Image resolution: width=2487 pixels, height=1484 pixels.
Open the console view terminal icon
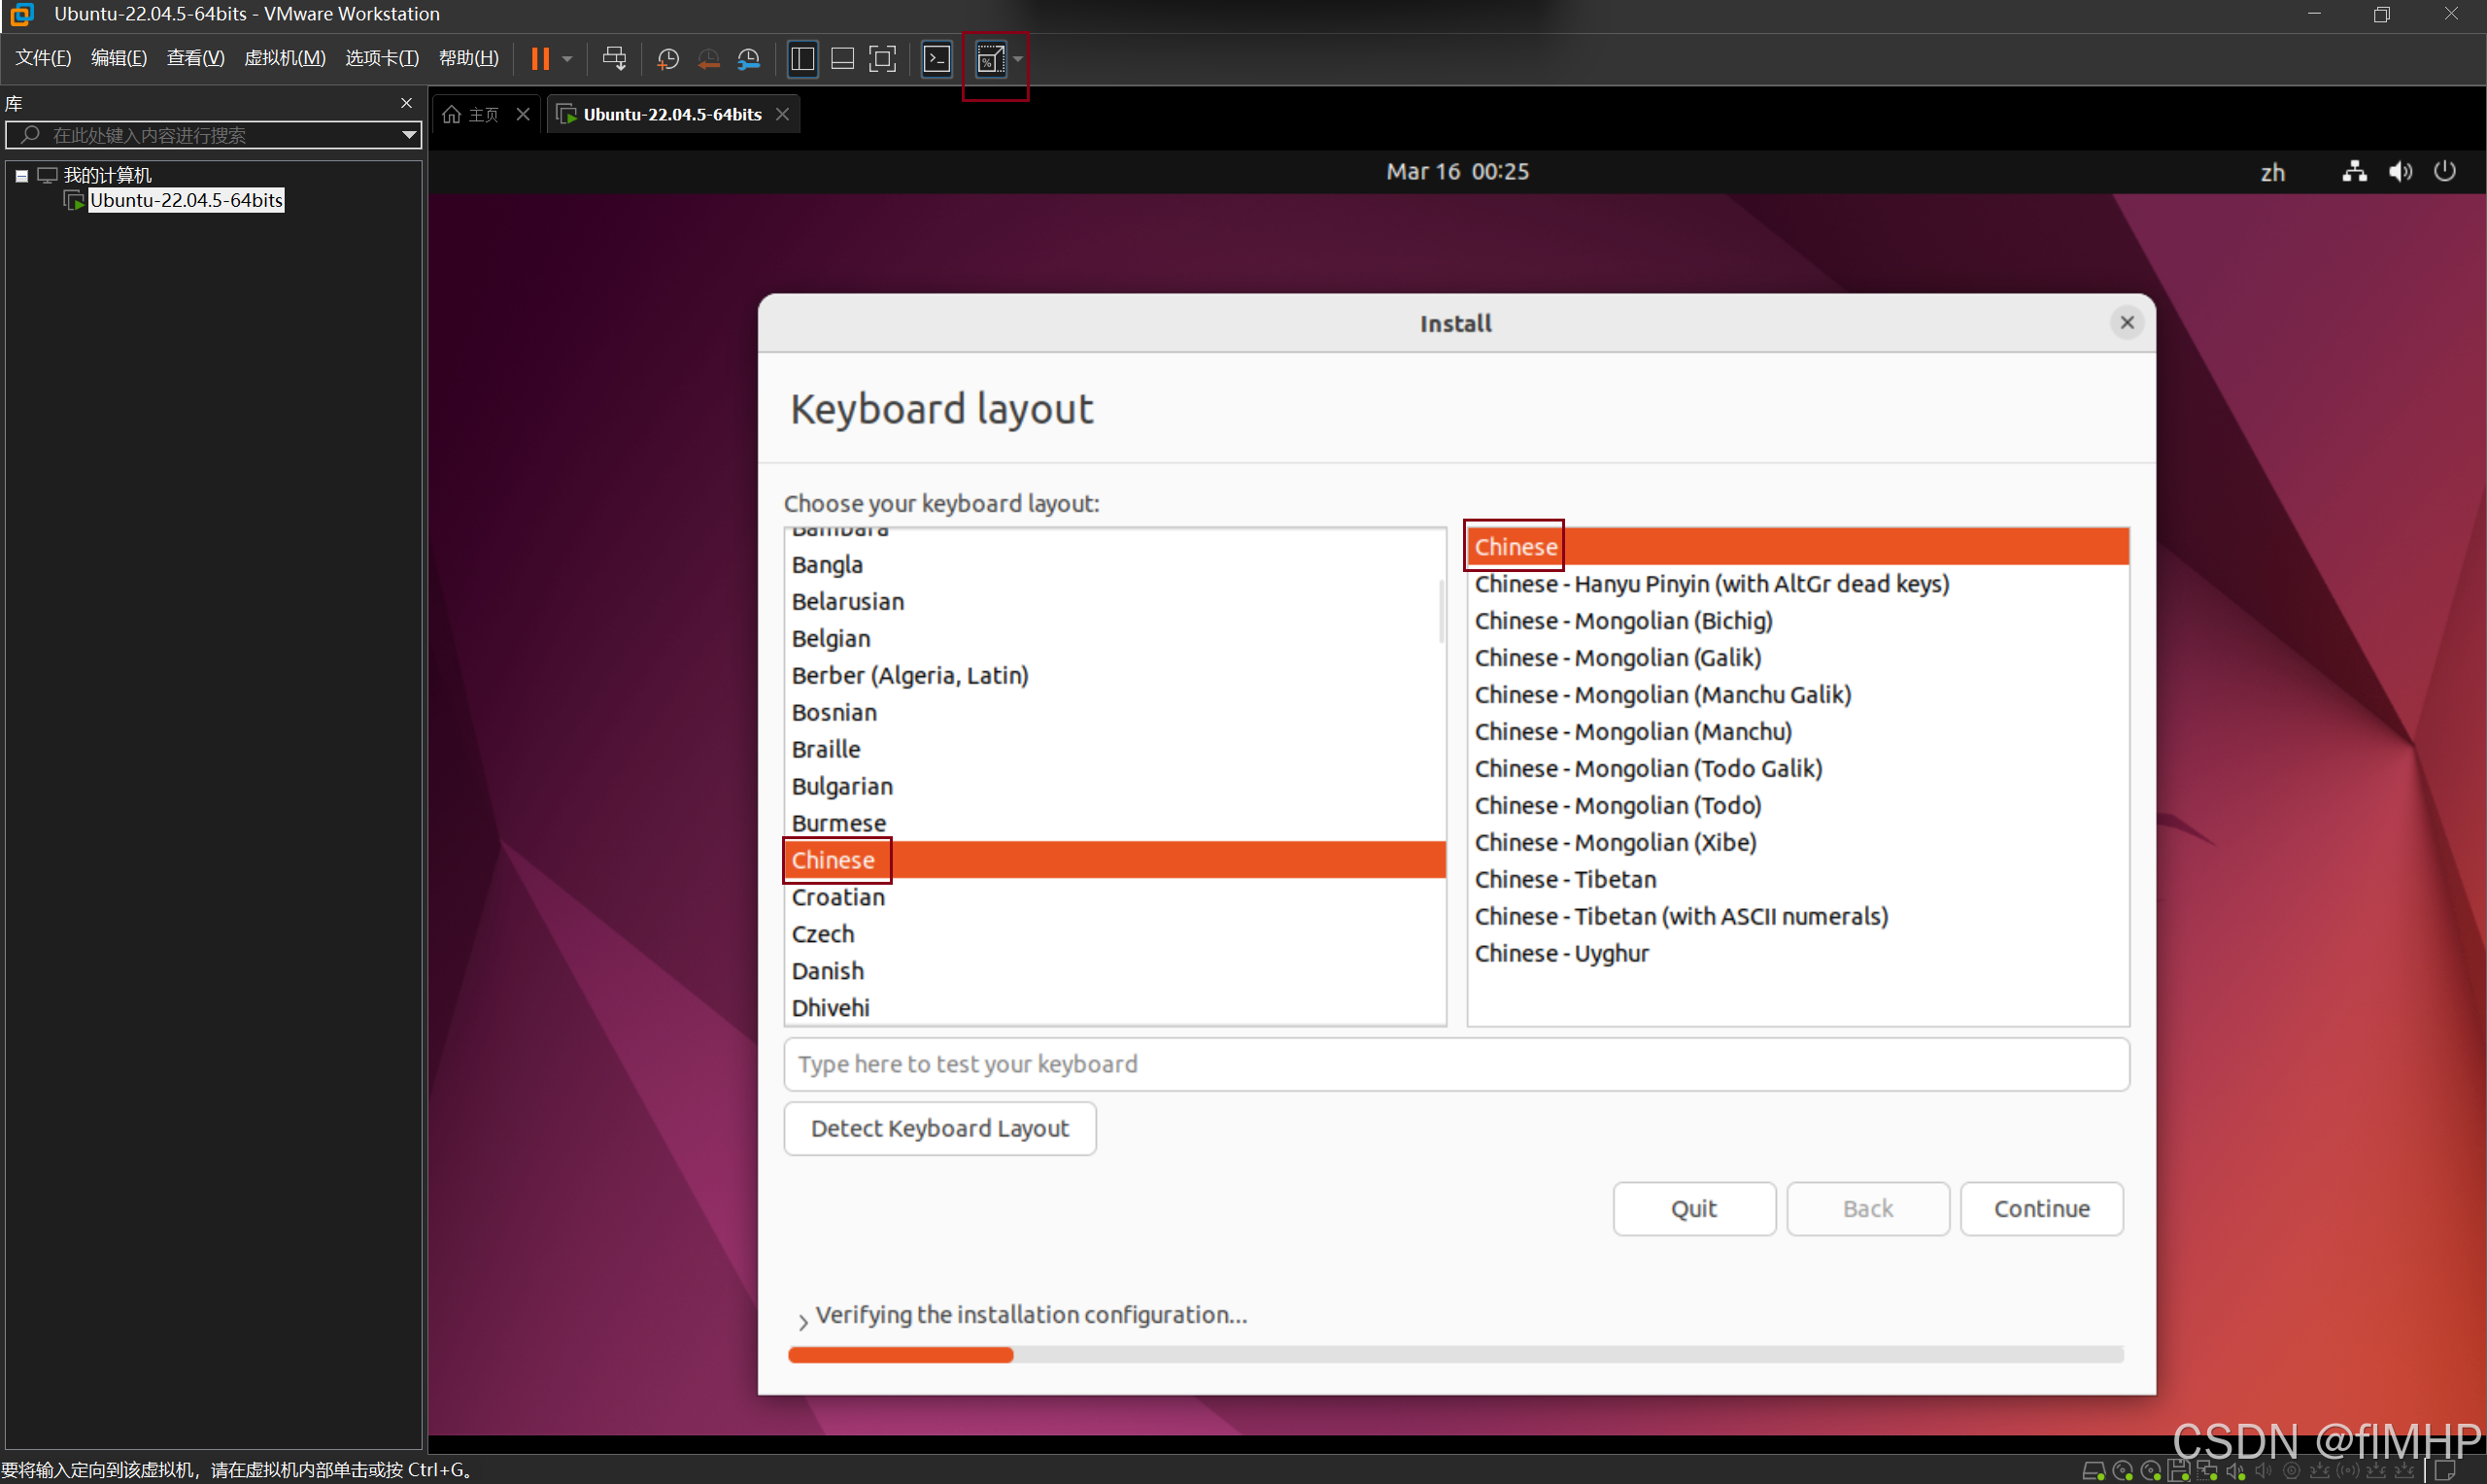[937, 59]
